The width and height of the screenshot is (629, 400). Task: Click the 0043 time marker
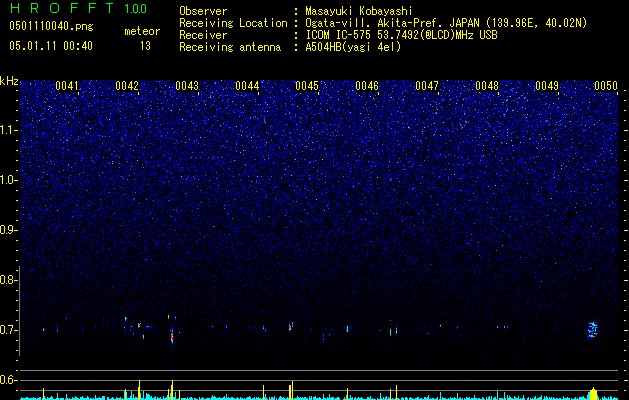click(187, 86)
